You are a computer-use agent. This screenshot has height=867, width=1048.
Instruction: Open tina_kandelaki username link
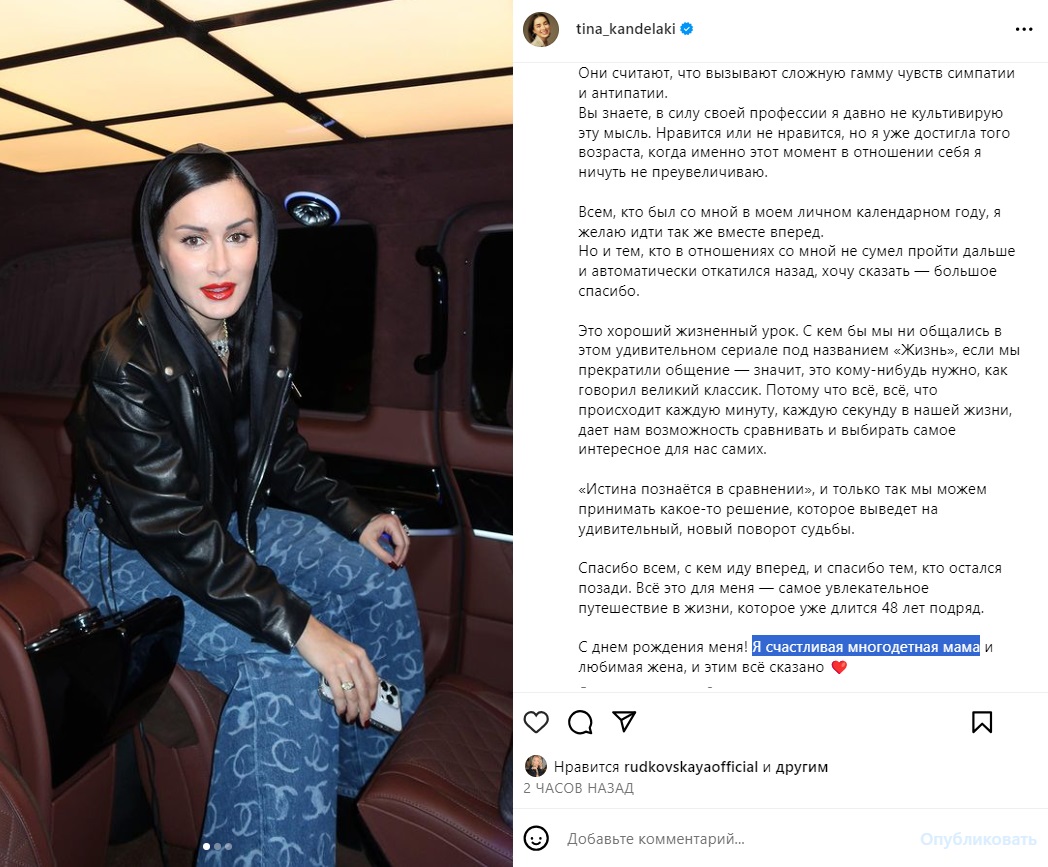(x=626, y=29)
